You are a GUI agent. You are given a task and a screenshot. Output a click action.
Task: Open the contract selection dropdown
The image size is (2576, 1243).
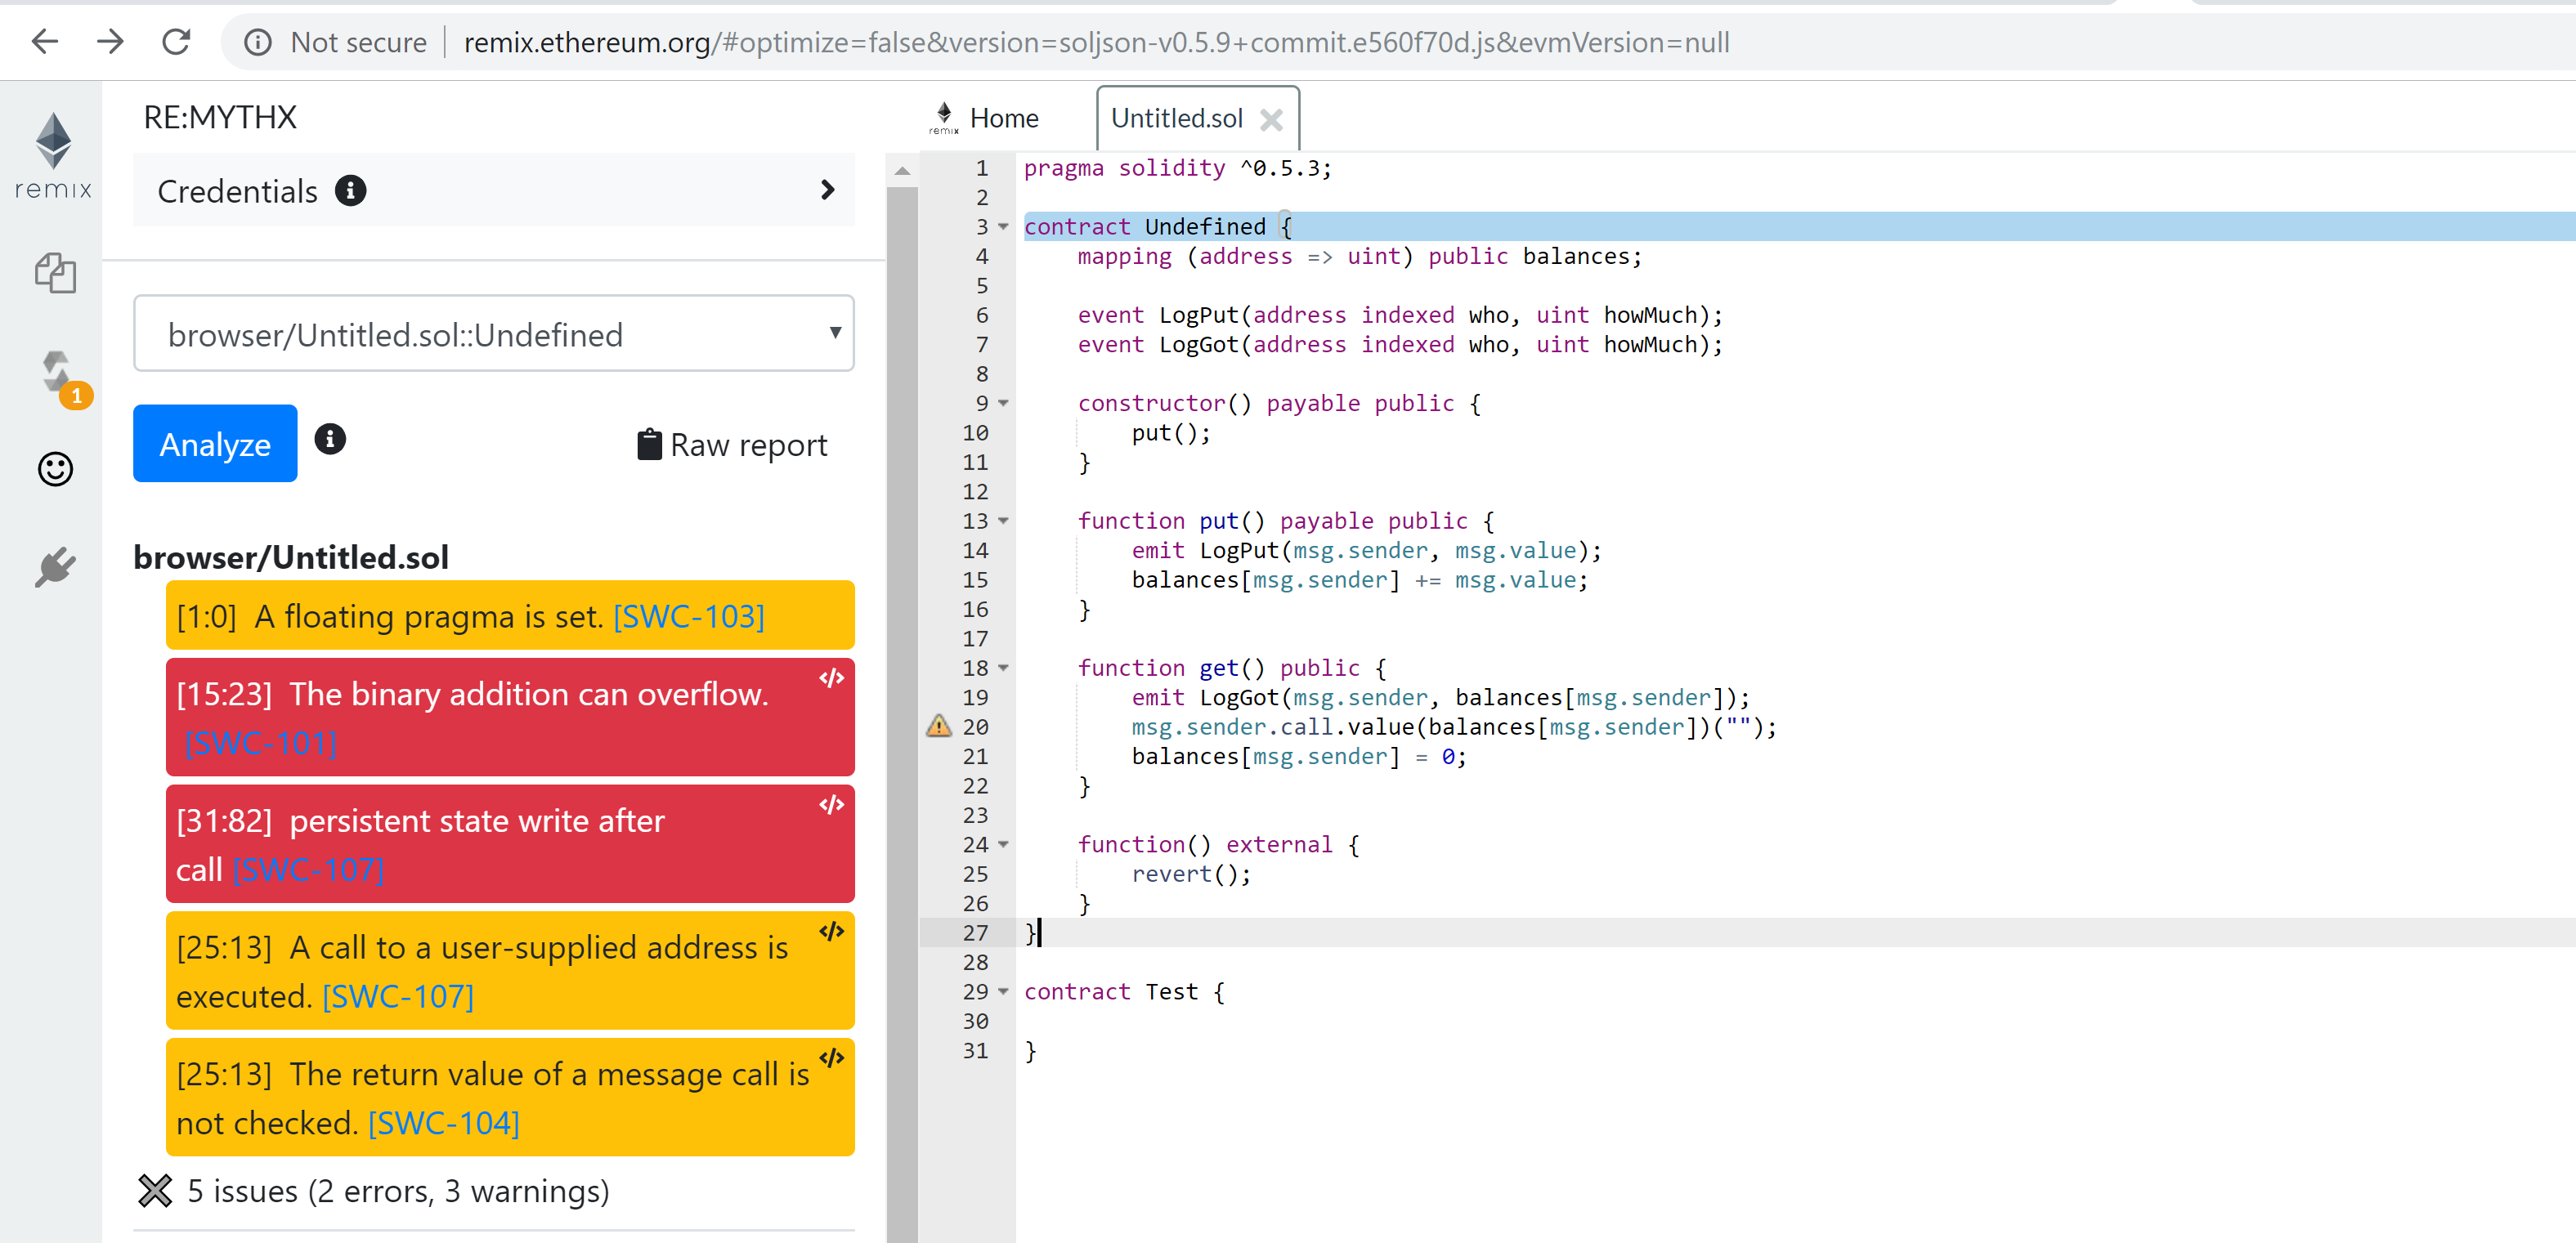[493, 334]
